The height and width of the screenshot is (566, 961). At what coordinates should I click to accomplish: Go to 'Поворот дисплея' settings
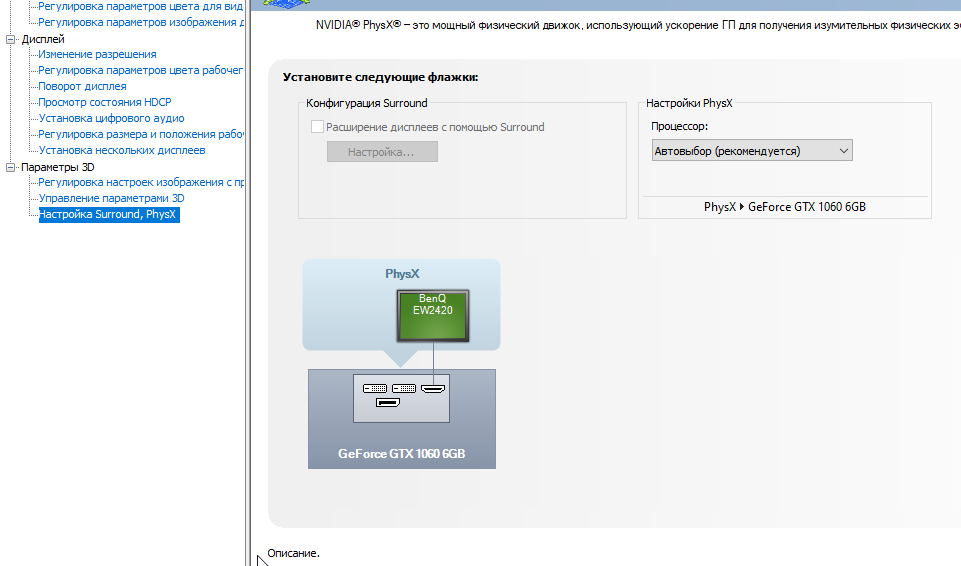tap(82, 86)
